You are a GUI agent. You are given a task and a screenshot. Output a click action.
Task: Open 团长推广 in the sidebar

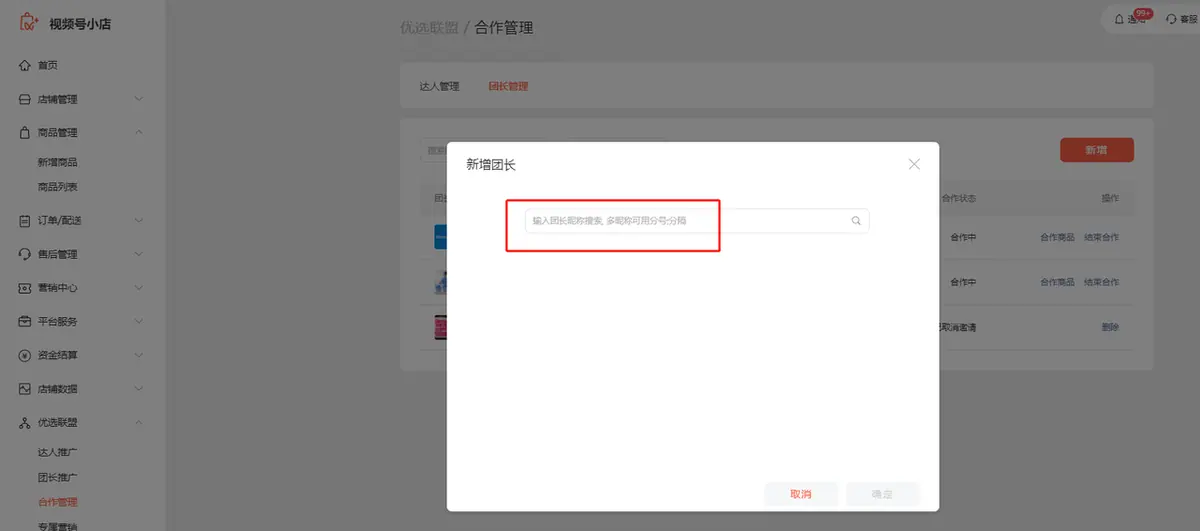58,478
